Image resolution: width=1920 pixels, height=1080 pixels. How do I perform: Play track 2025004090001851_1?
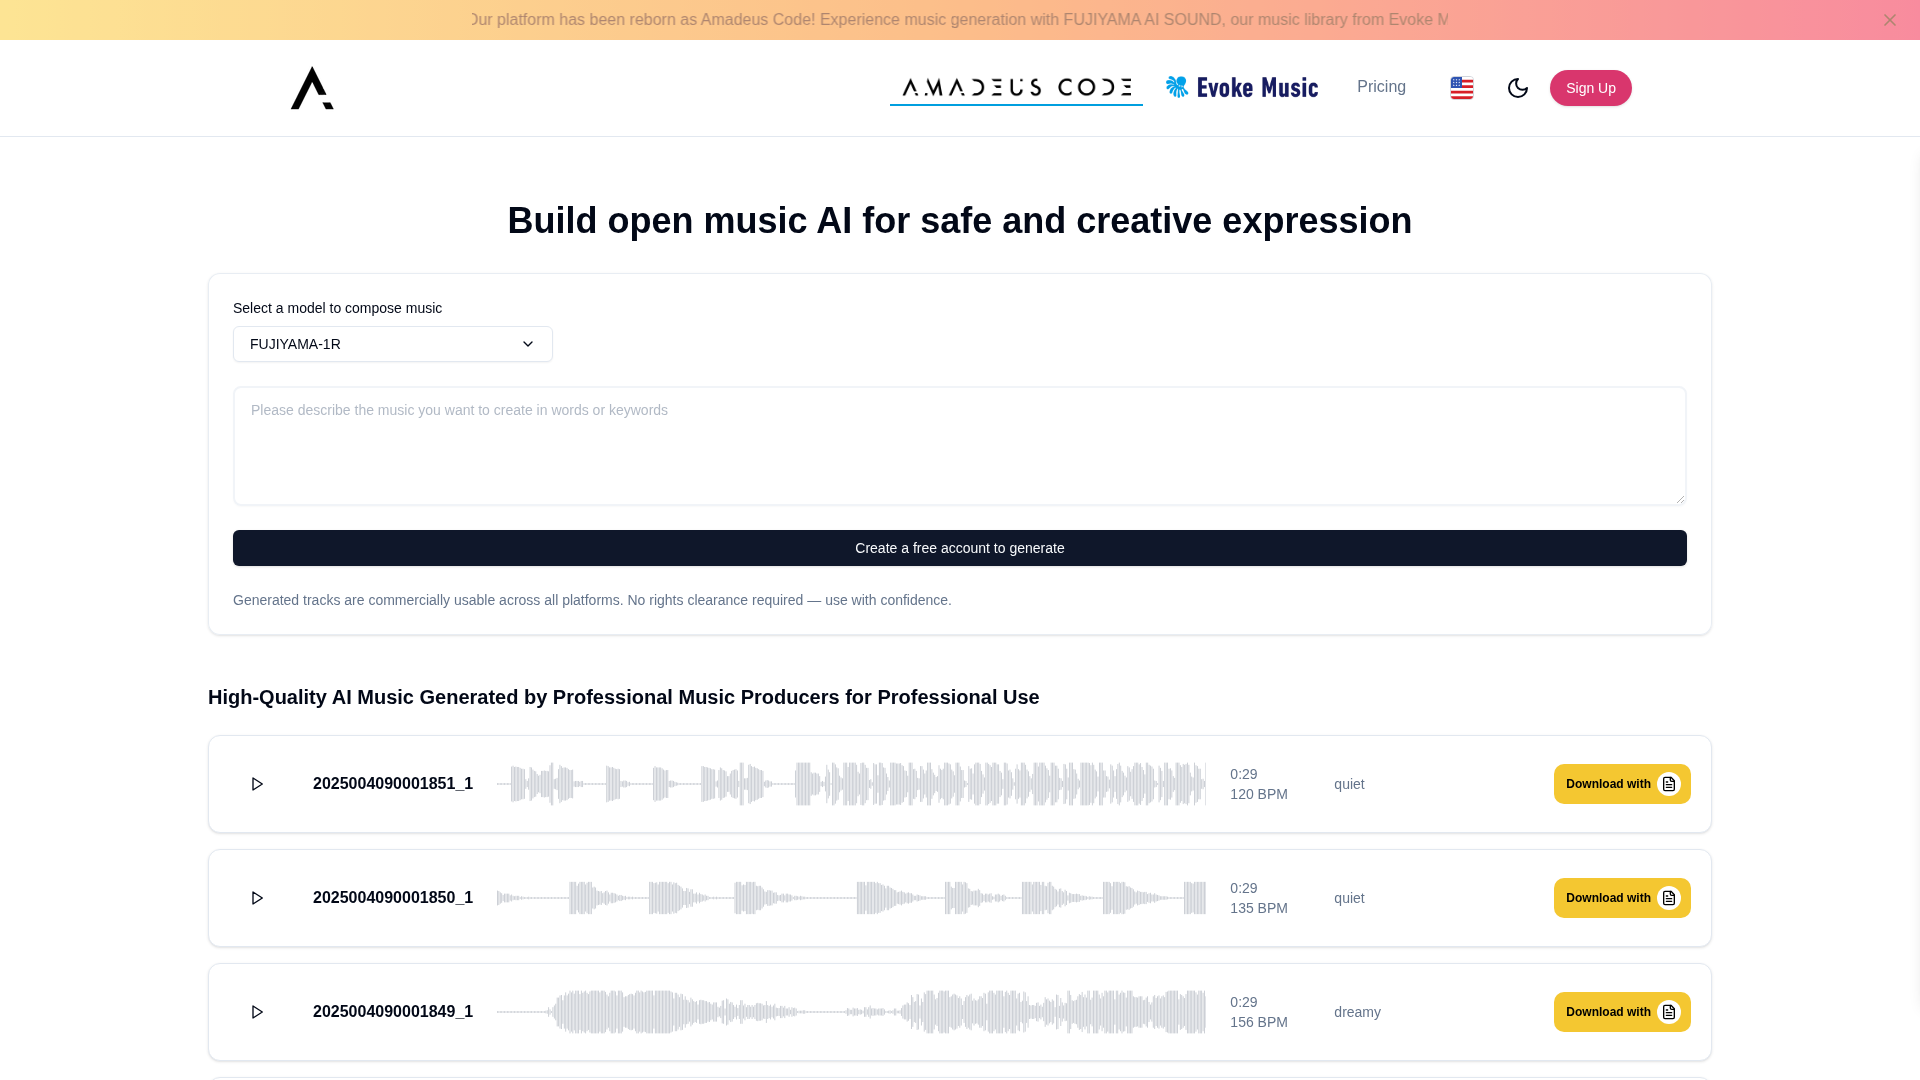[257, 784]
